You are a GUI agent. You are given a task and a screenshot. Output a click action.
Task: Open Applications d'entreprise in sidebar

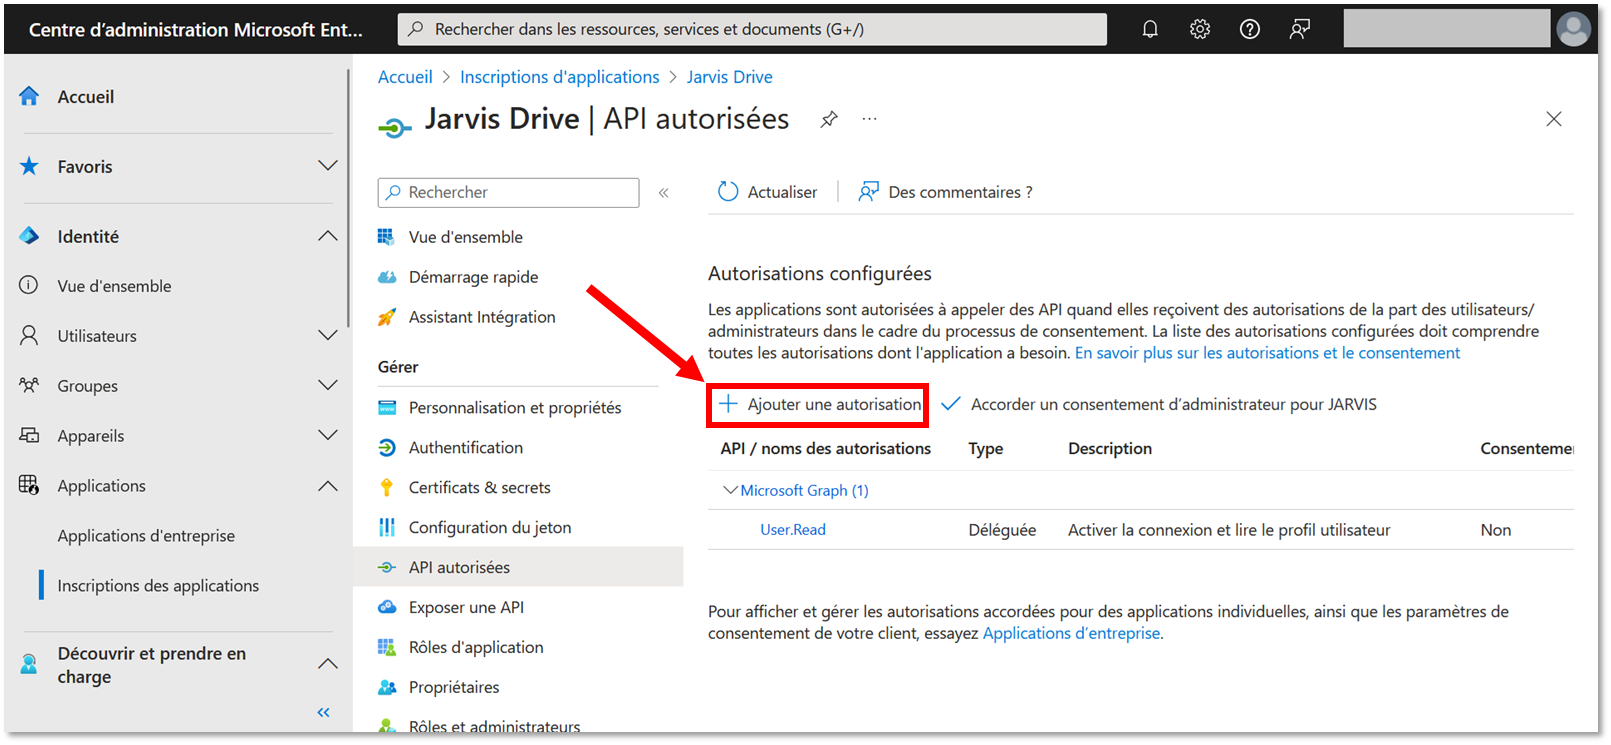click(146, 536)
